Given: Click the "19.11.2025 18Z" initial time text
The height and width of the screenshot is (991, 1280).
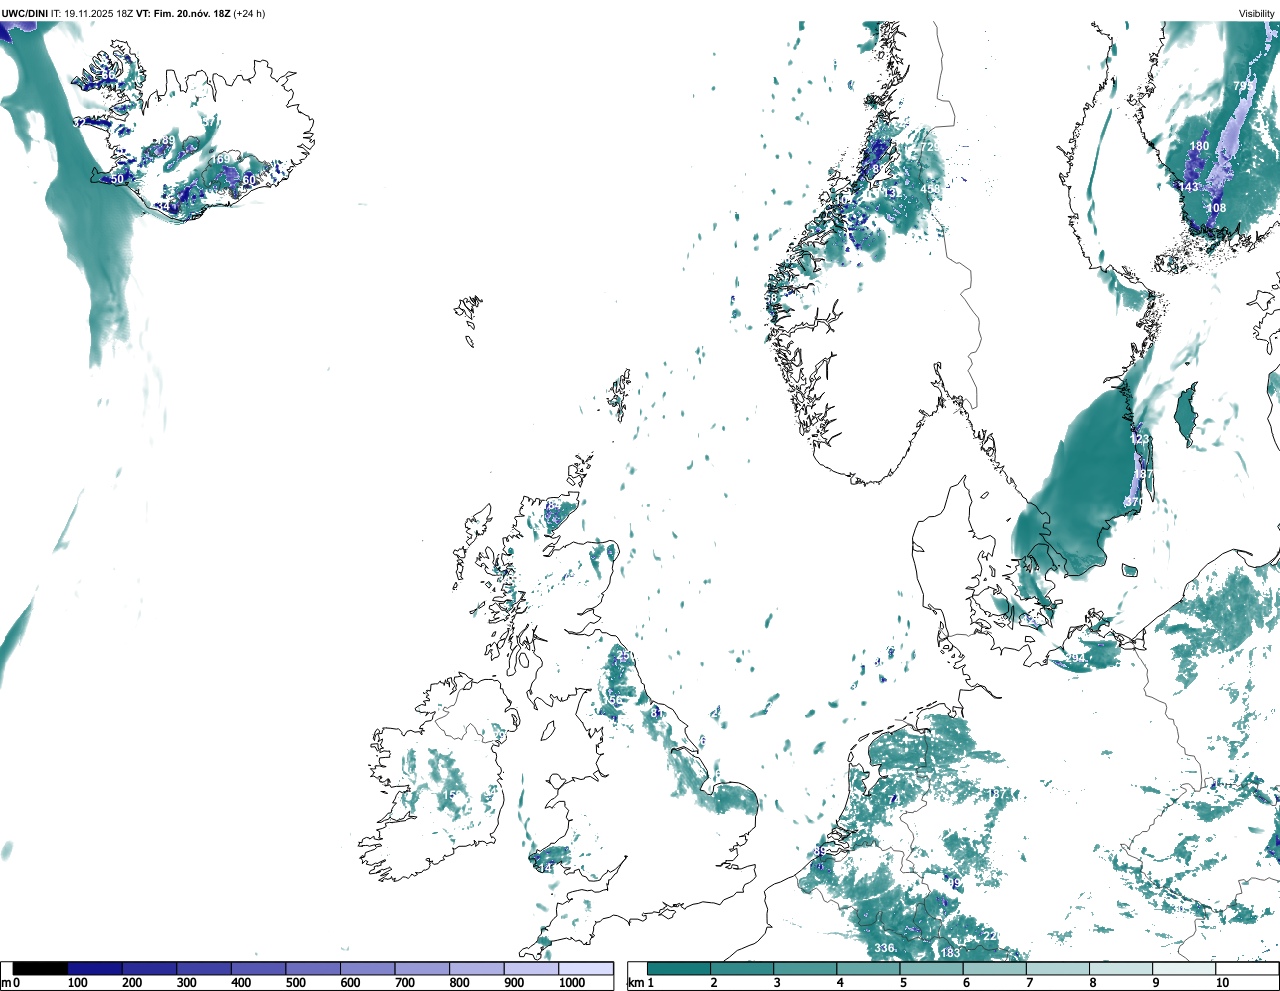Looking at the screenshot, I should pos(99,13).
